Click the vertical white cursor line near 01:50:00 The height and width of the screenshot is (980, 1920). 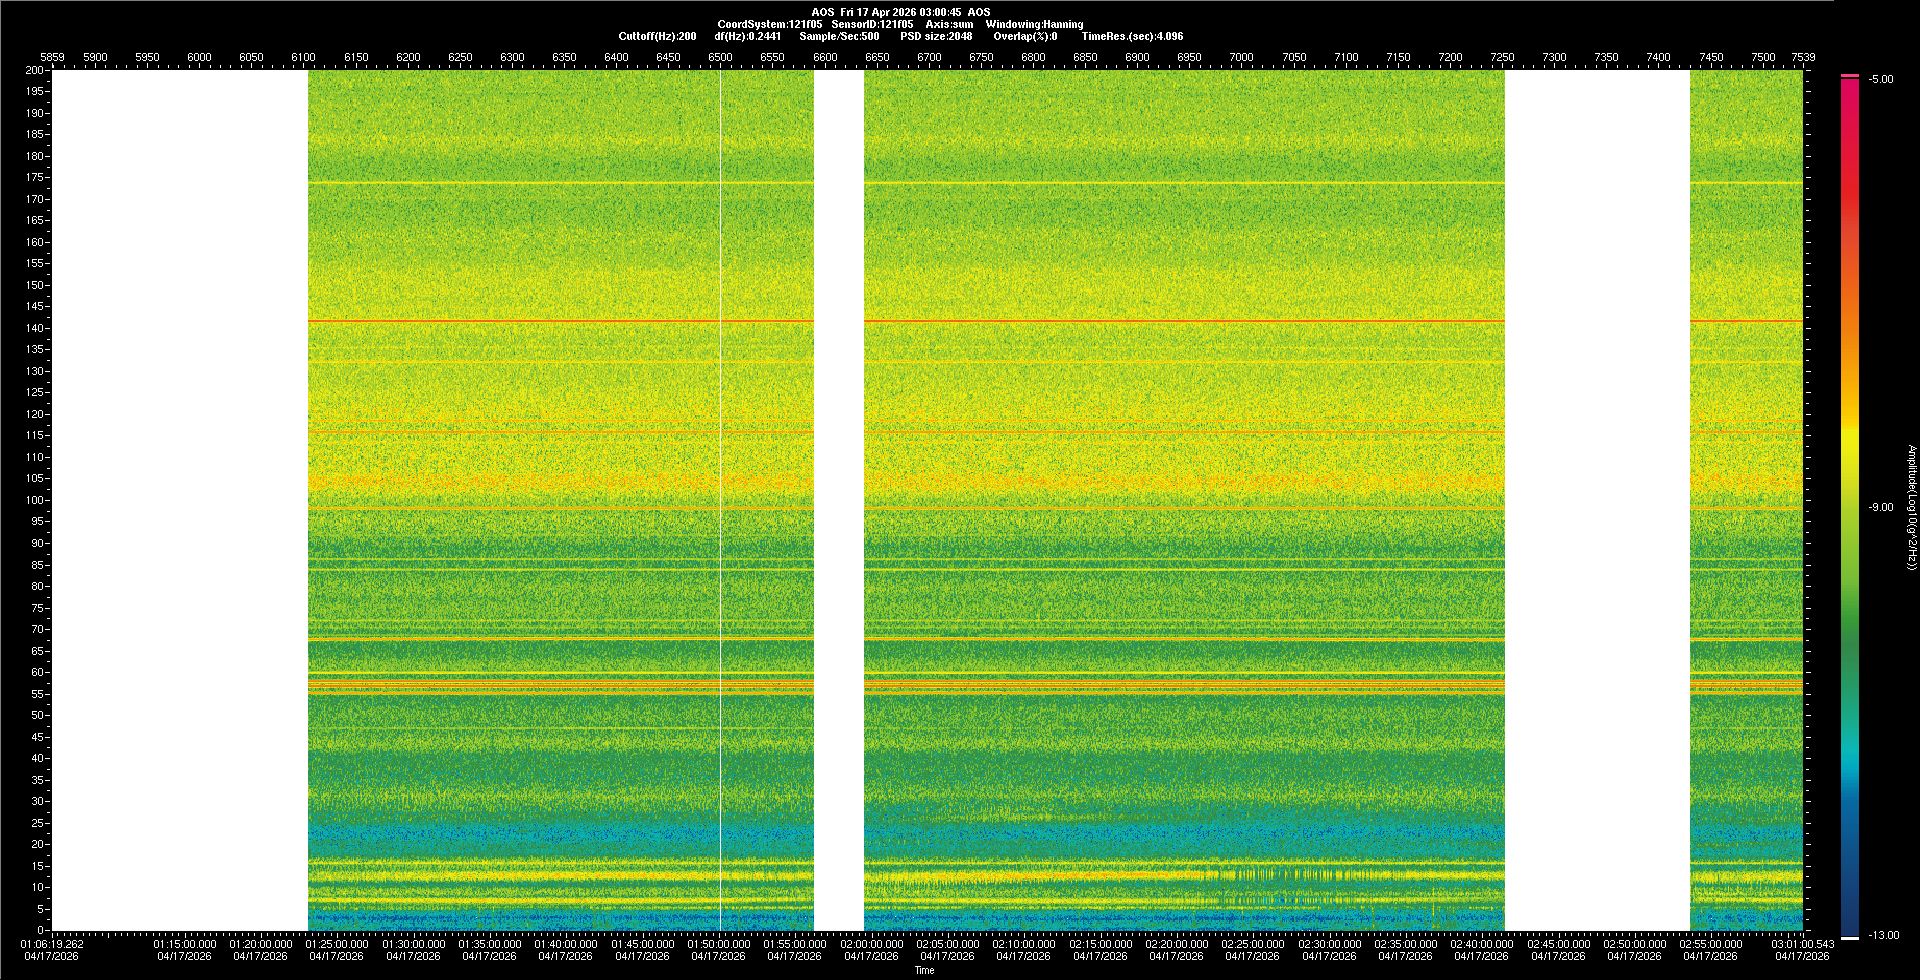pyautogui.click(x=720, y=500)
